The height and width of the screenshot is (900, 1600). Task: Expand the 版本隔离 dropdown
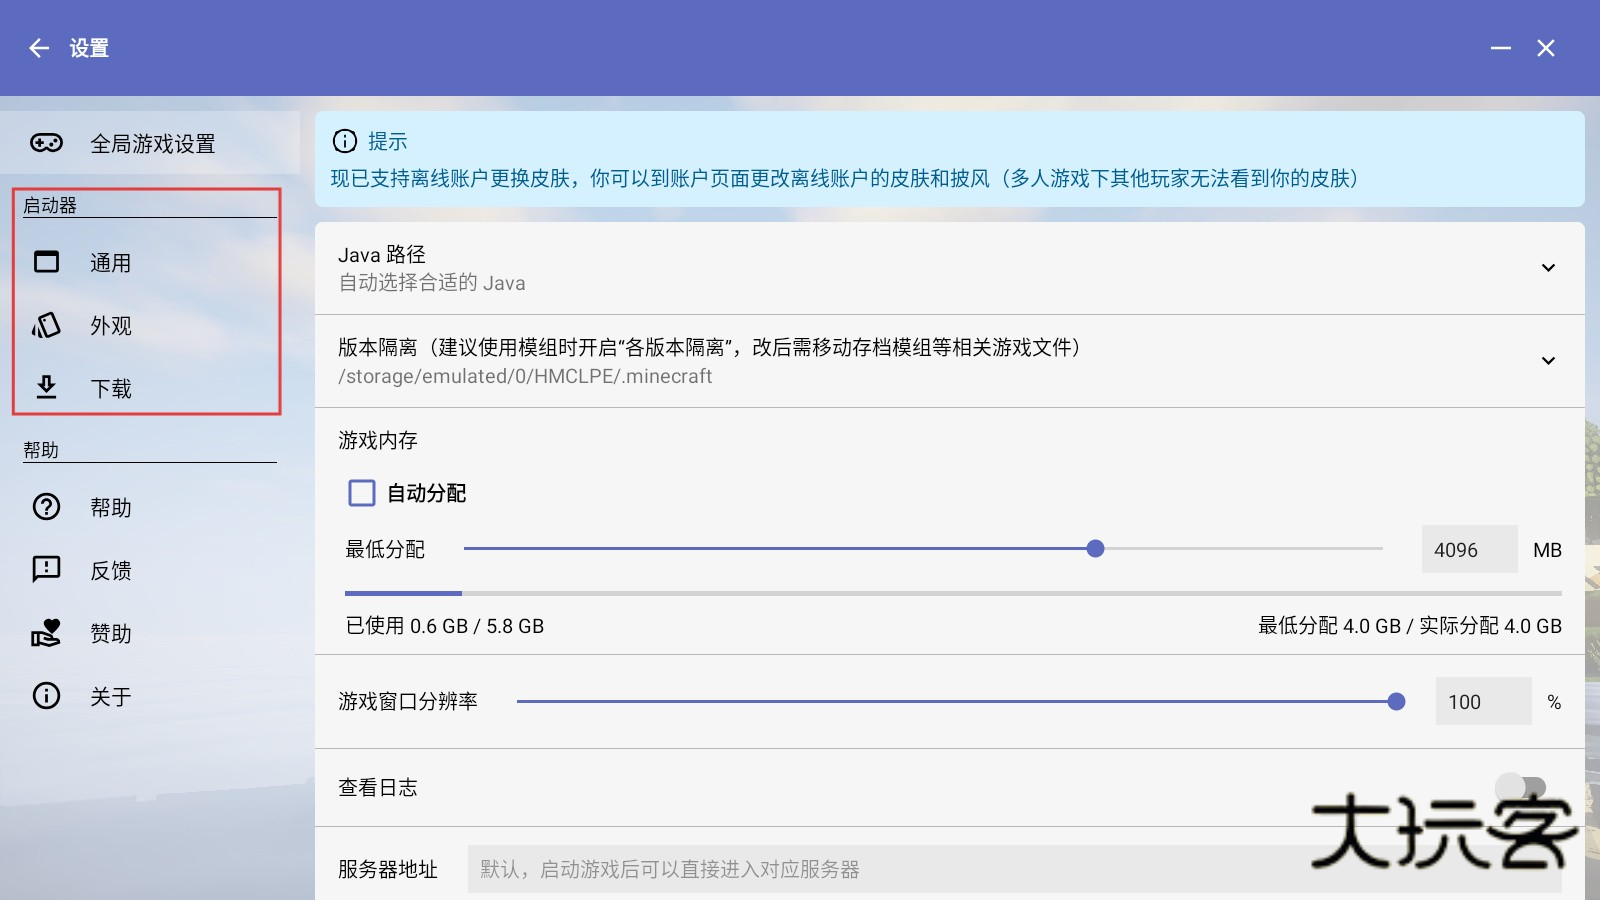[1548, 361]
